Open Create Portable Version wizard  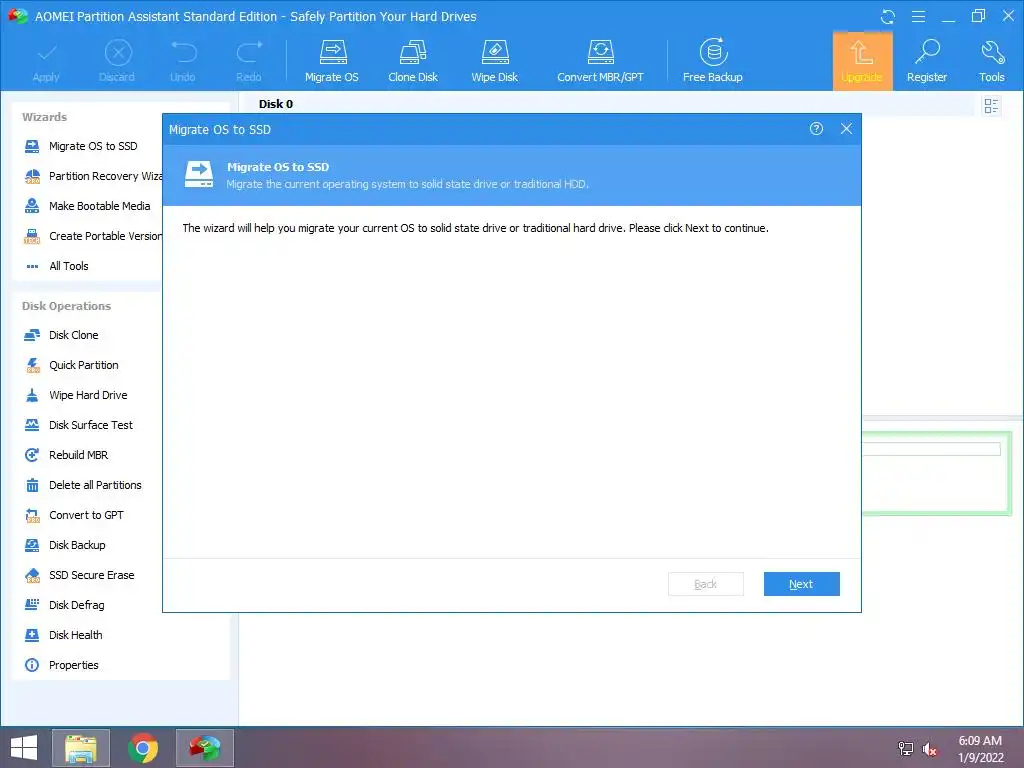(x=93, y=236)
